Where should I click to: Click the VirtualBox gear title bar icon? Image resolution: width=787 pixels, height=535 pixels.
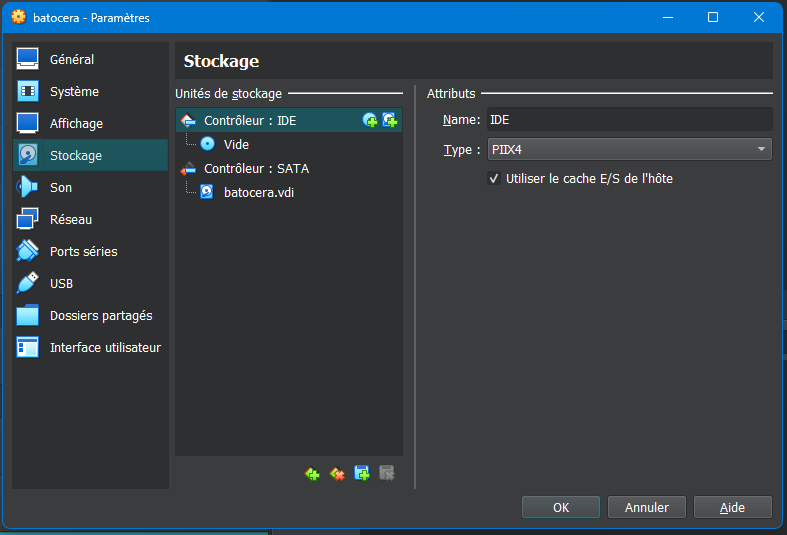[19, 17]
